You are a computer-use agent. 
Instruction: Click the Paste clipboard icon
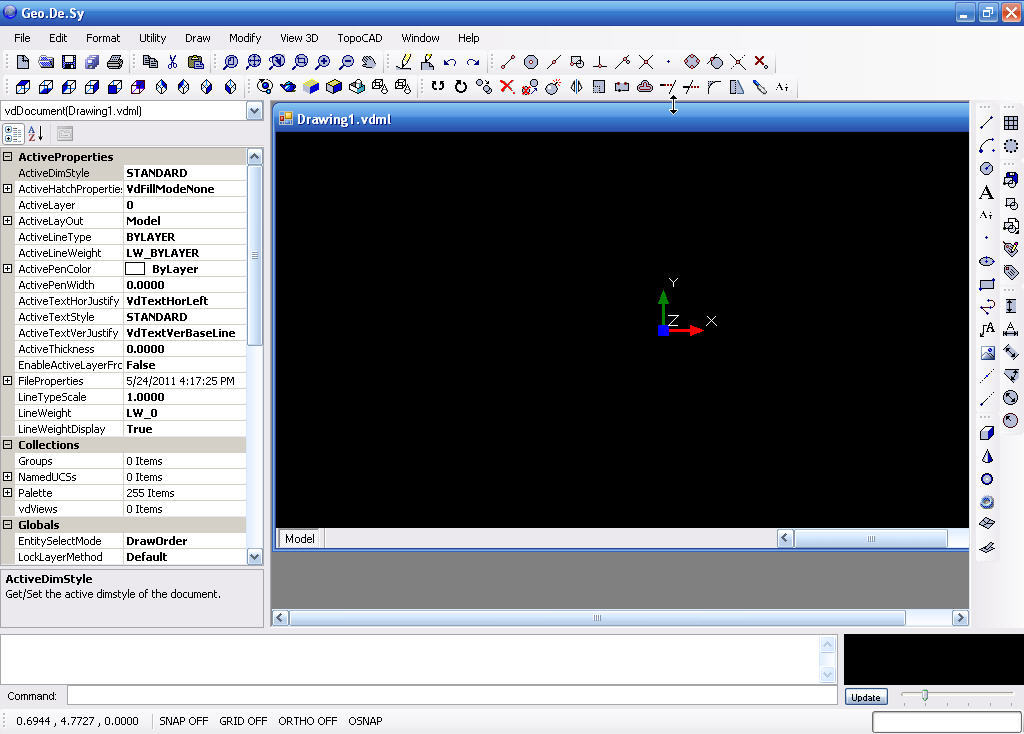[x=195, y=61]
